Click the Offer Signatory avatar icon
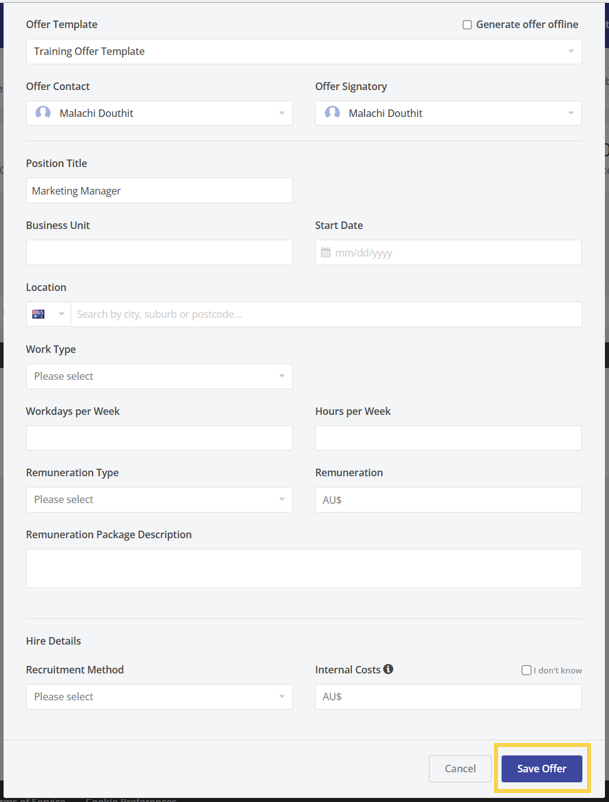The width and height of the screenshot is (609, 802). coord(332,113)
